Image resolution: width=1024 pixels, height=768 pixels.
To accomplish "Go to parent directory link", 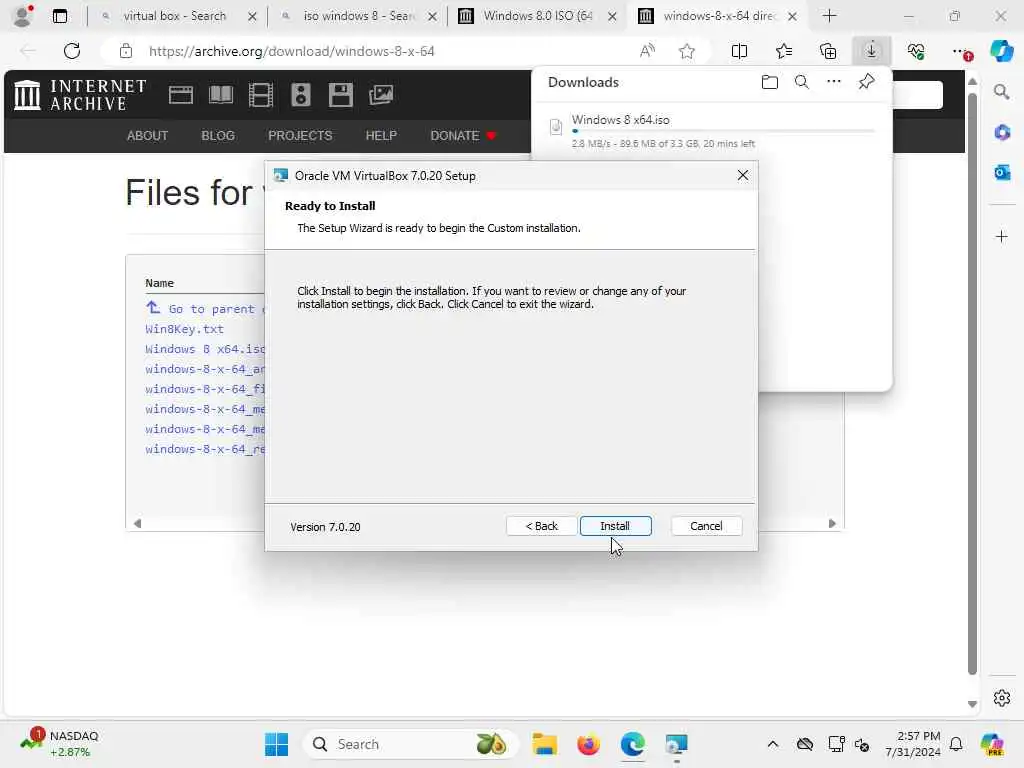I will click(x=205, y=308).
